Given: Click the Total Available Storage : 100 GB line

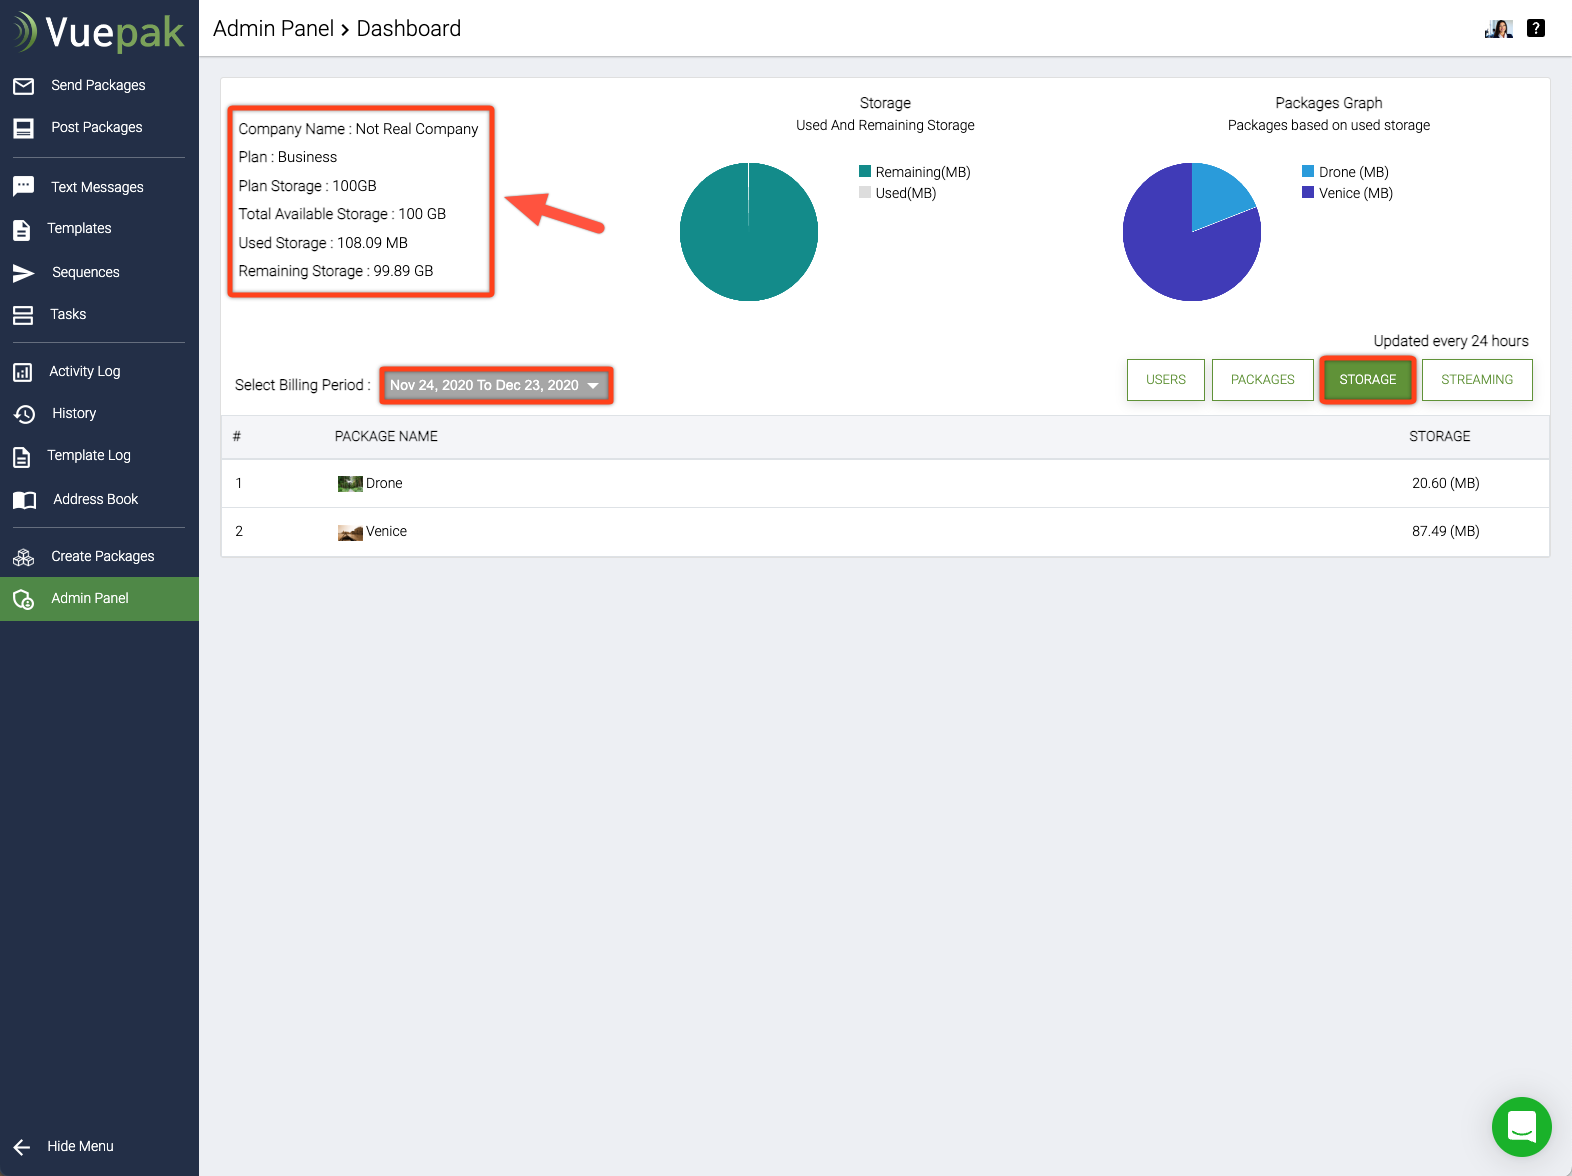Looking at the screenshot, I should (x=342, y=214).
